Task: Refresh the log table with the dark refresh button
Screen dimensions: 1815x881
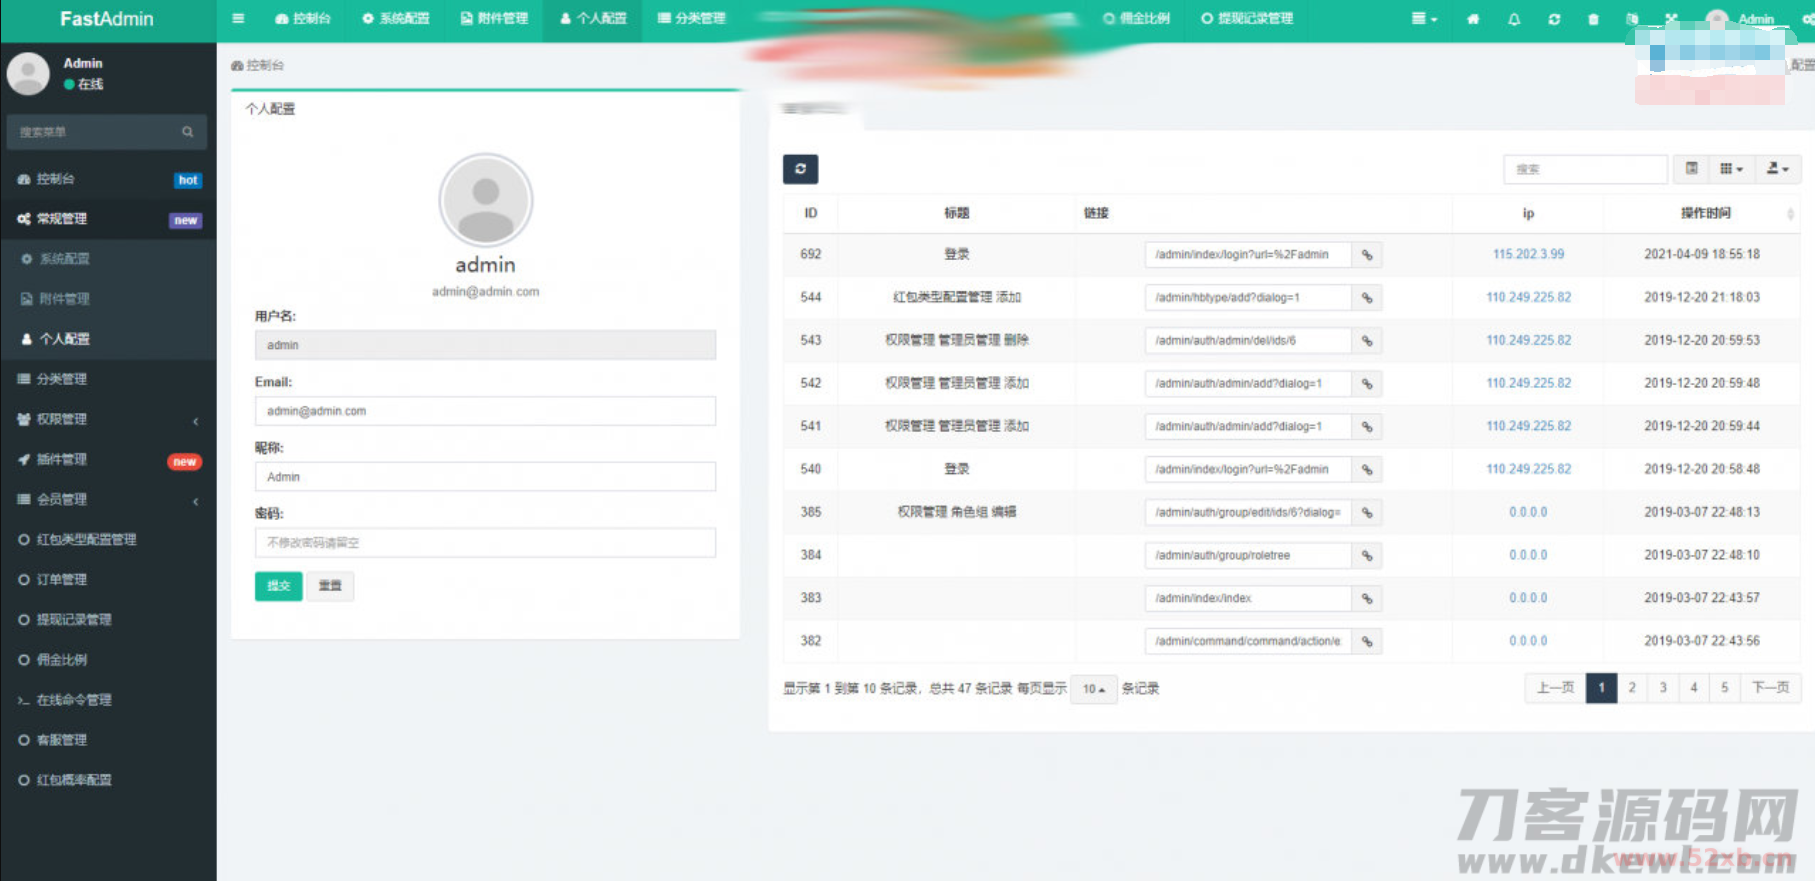Action: (800, 169)
